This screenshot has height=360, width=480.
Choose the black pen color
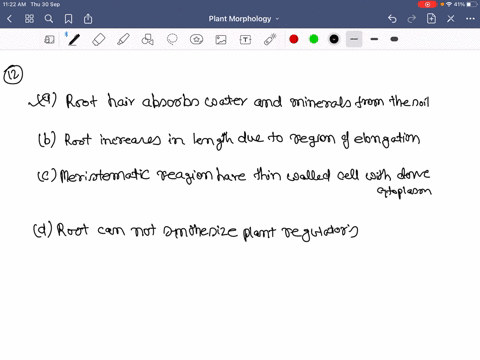tap(334, 39)
